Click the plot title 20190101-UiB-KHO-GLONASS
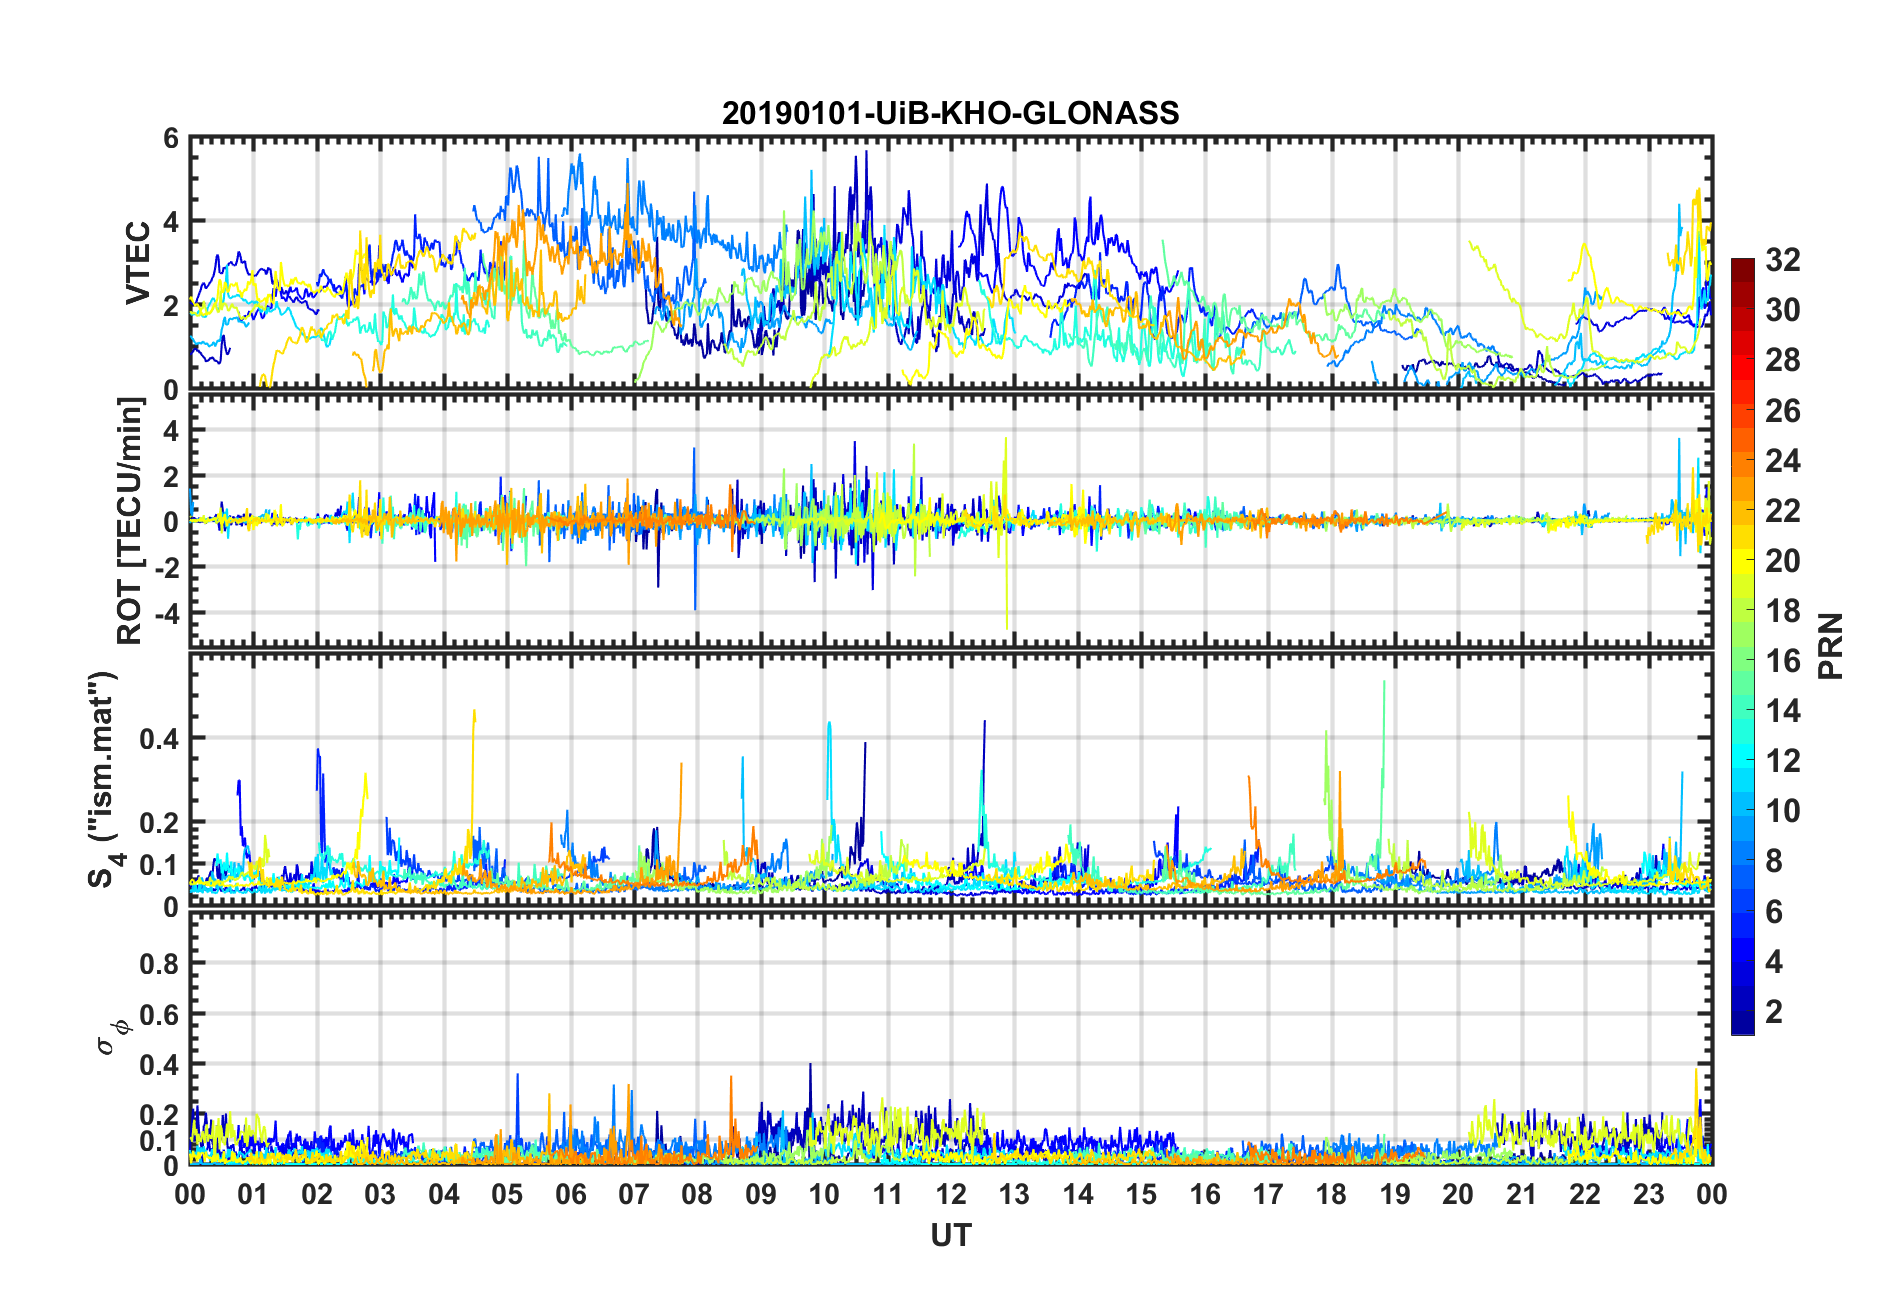1902x1292 pixels. [950, 113]
